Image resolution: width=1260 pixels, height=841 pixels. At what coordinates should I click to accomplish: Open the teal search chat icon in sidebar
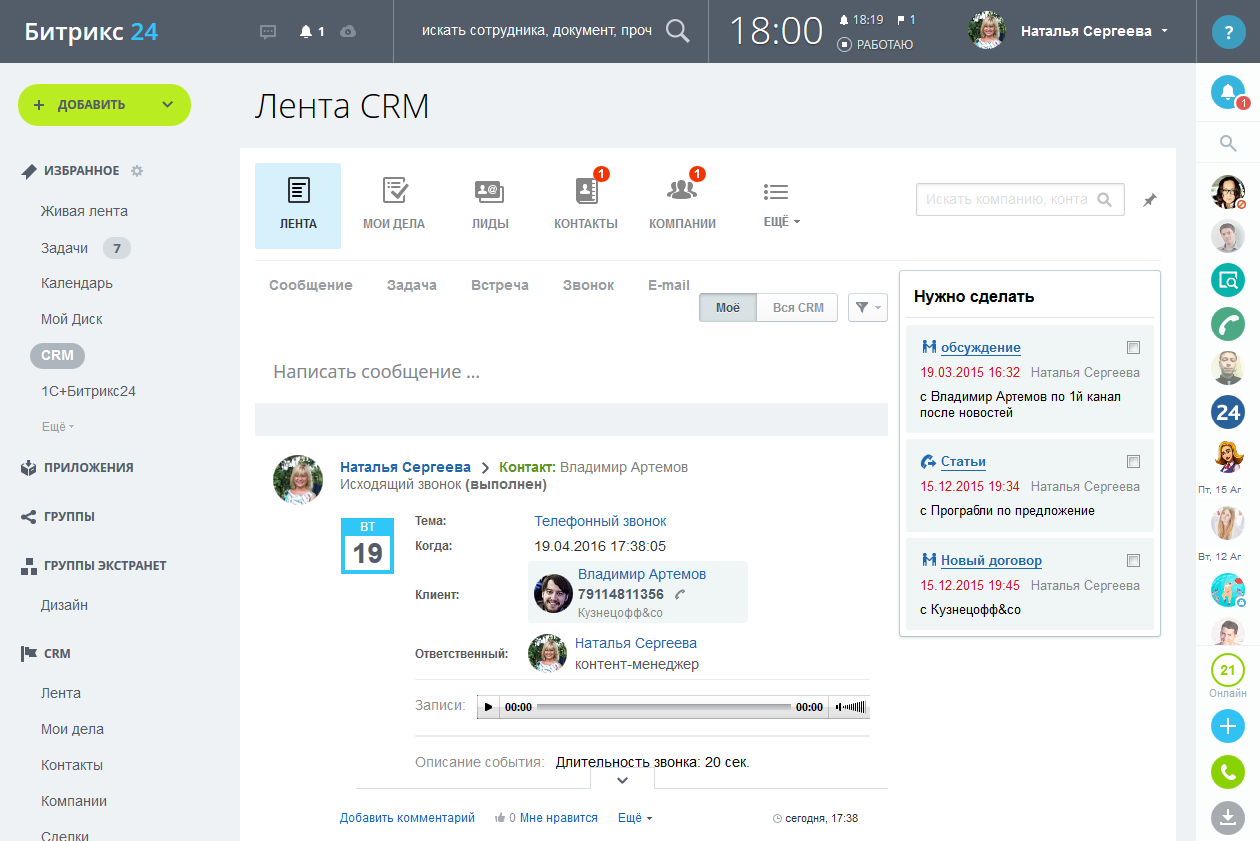[1228, 280]
